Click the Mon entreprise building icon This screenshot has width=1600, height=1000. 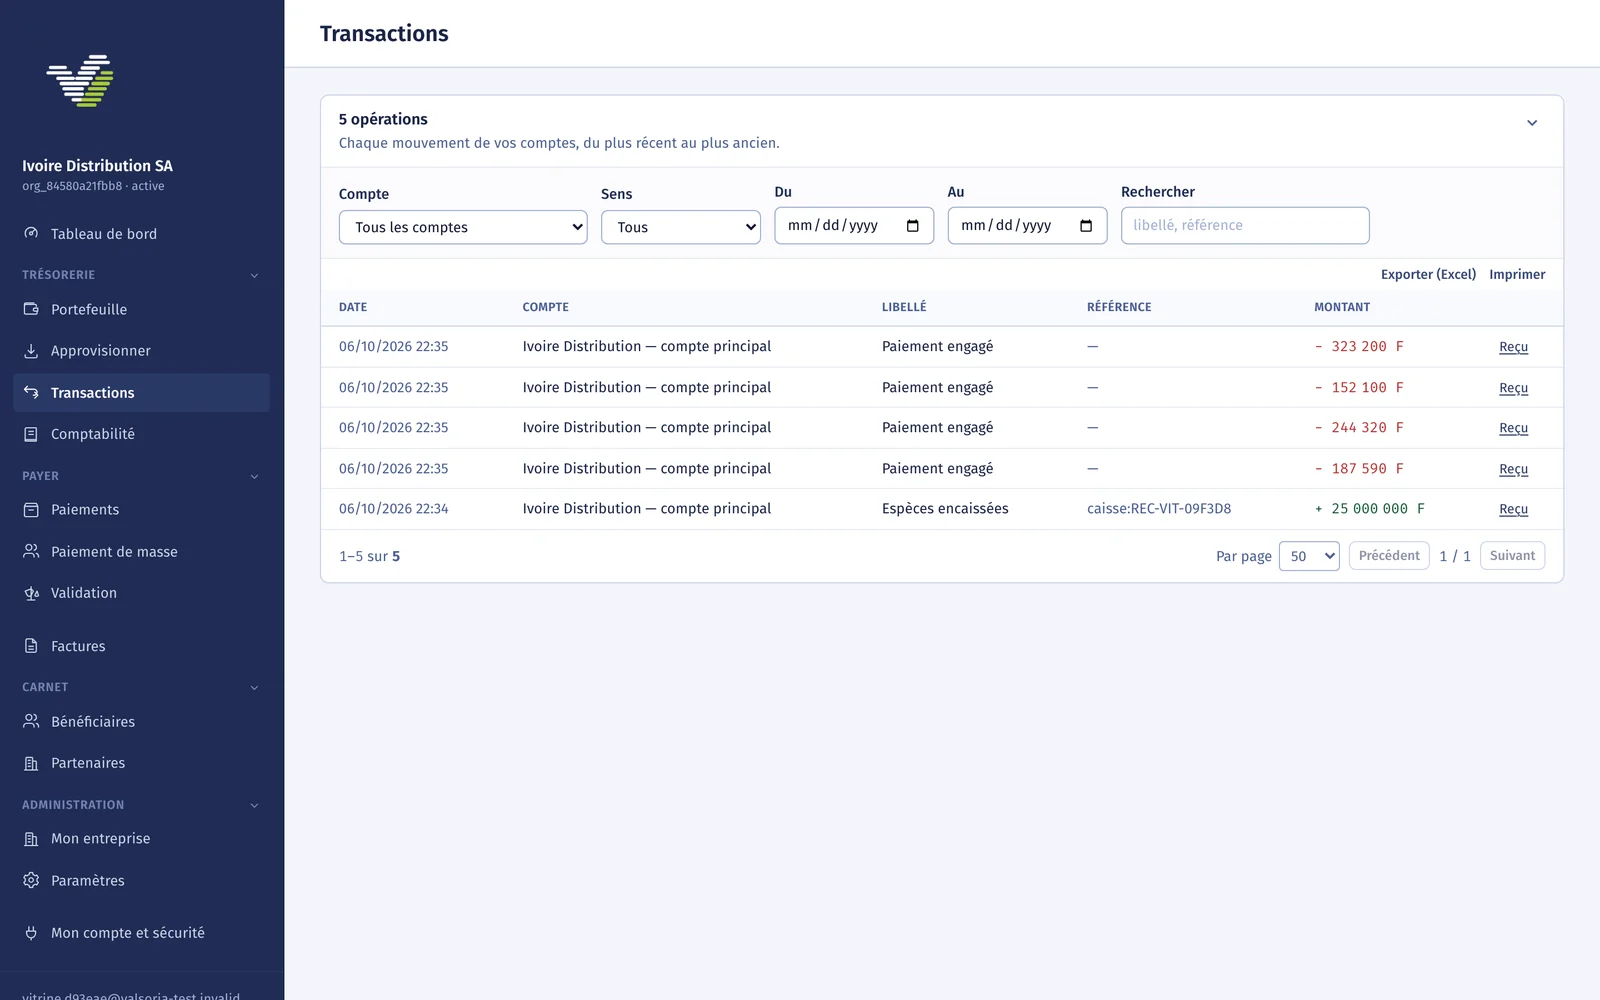click(x=31, y=839)
